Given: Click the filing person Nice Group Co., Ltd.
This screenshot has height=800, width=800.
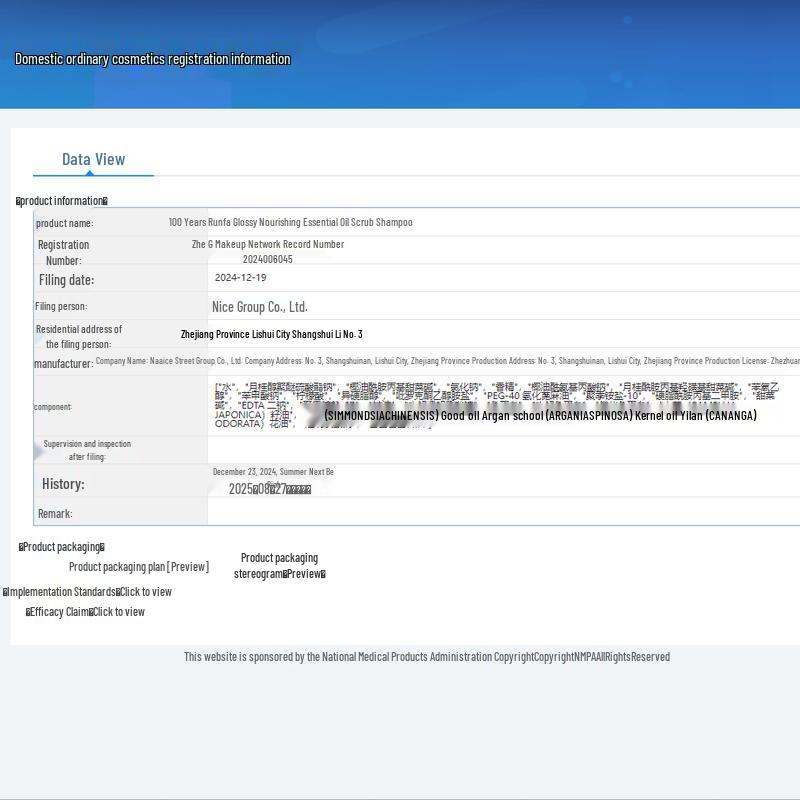Looking at the screenshot, I should (259, 307).
